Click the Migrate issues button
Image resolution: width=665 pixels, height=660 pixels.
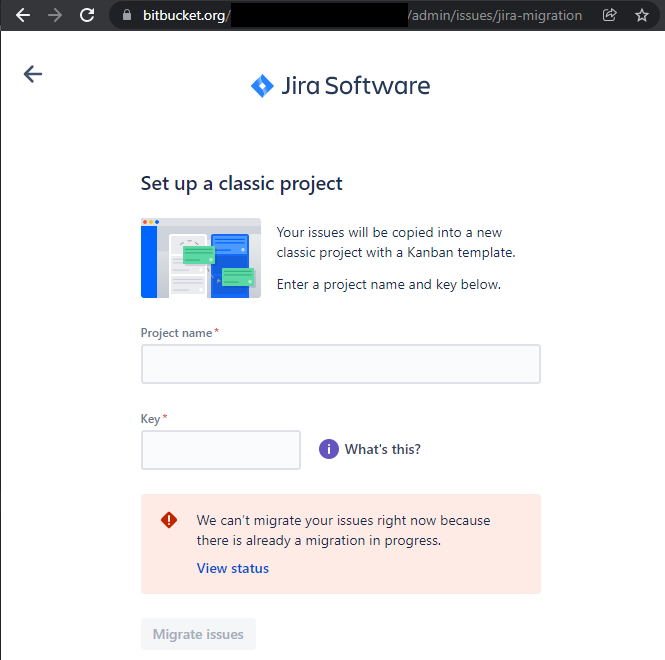click(x=198, y=634)
